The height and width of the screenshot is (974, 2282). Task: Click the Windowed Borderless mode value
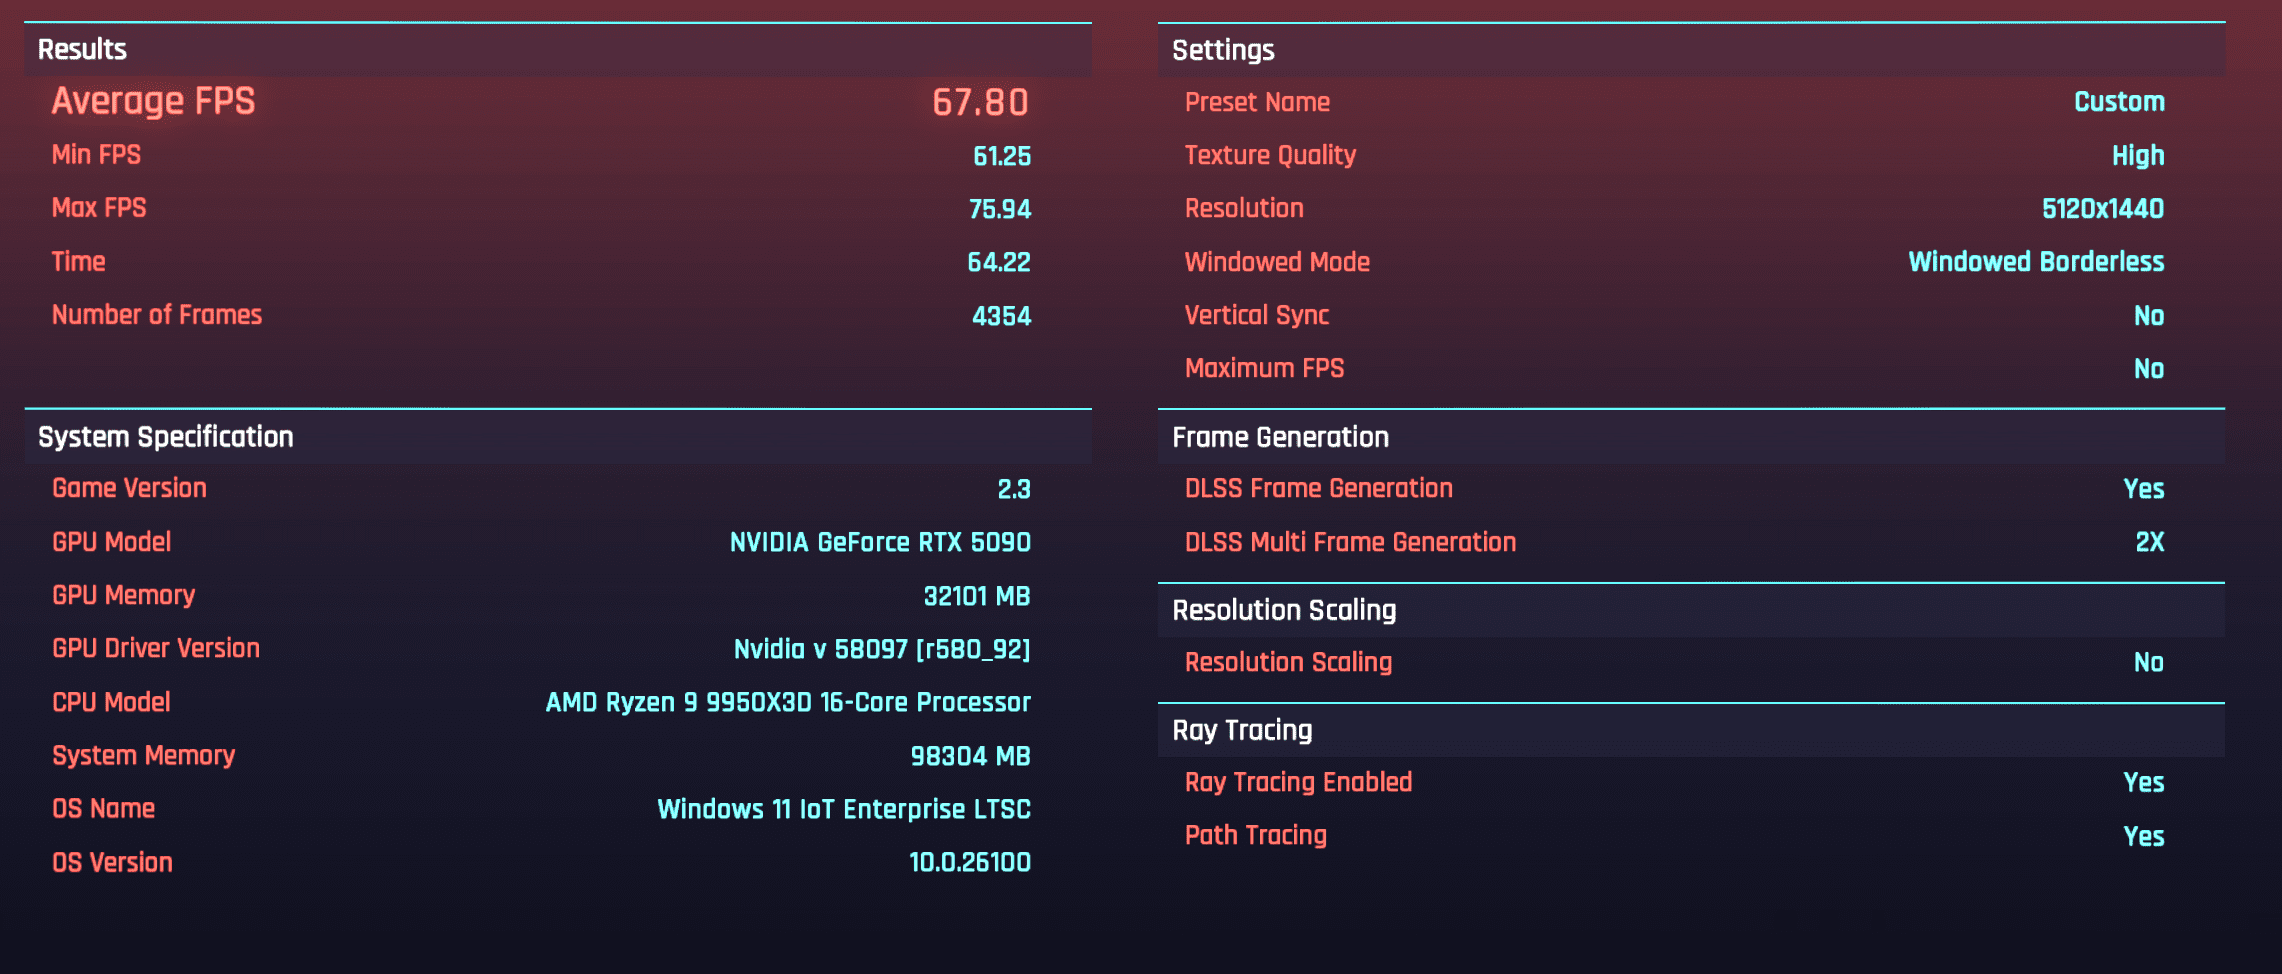coord(2036,262)
